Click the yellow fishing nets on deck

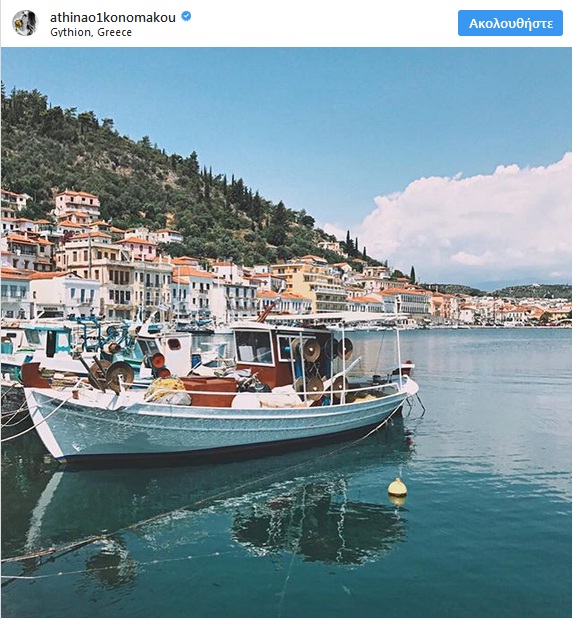coord(166,388)
